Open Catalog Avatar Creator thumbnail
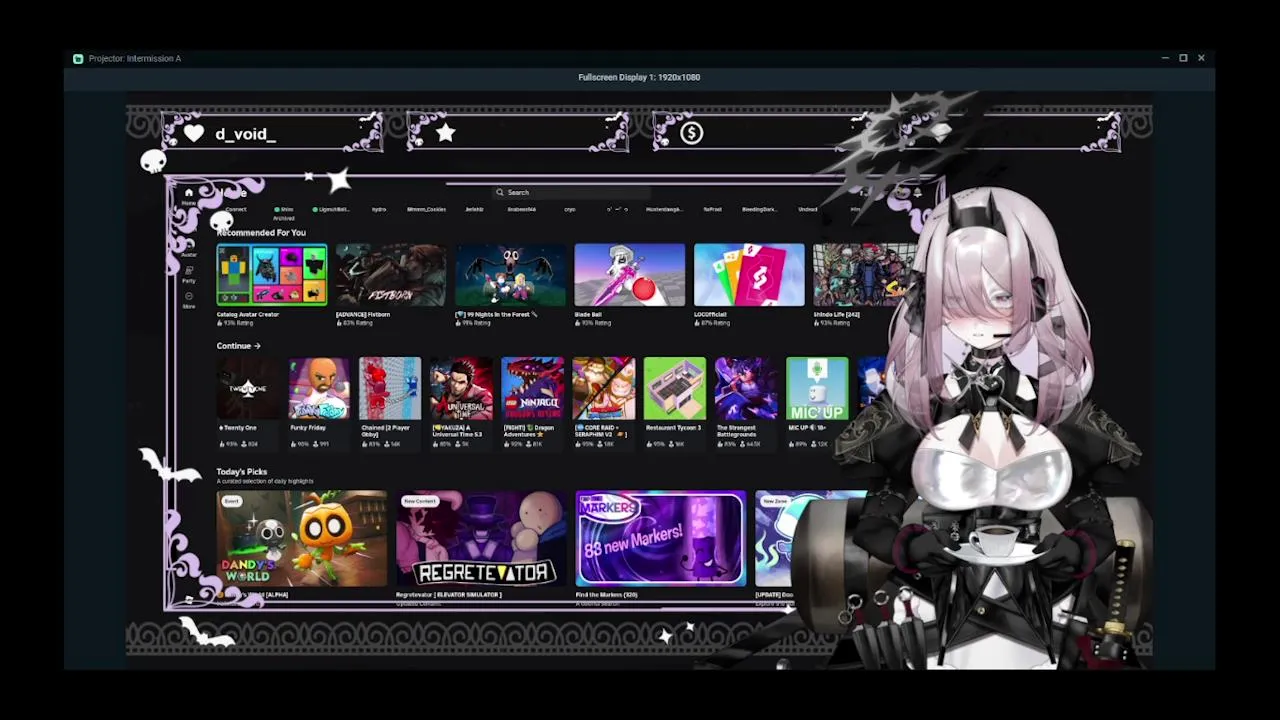 click(271, 275)
